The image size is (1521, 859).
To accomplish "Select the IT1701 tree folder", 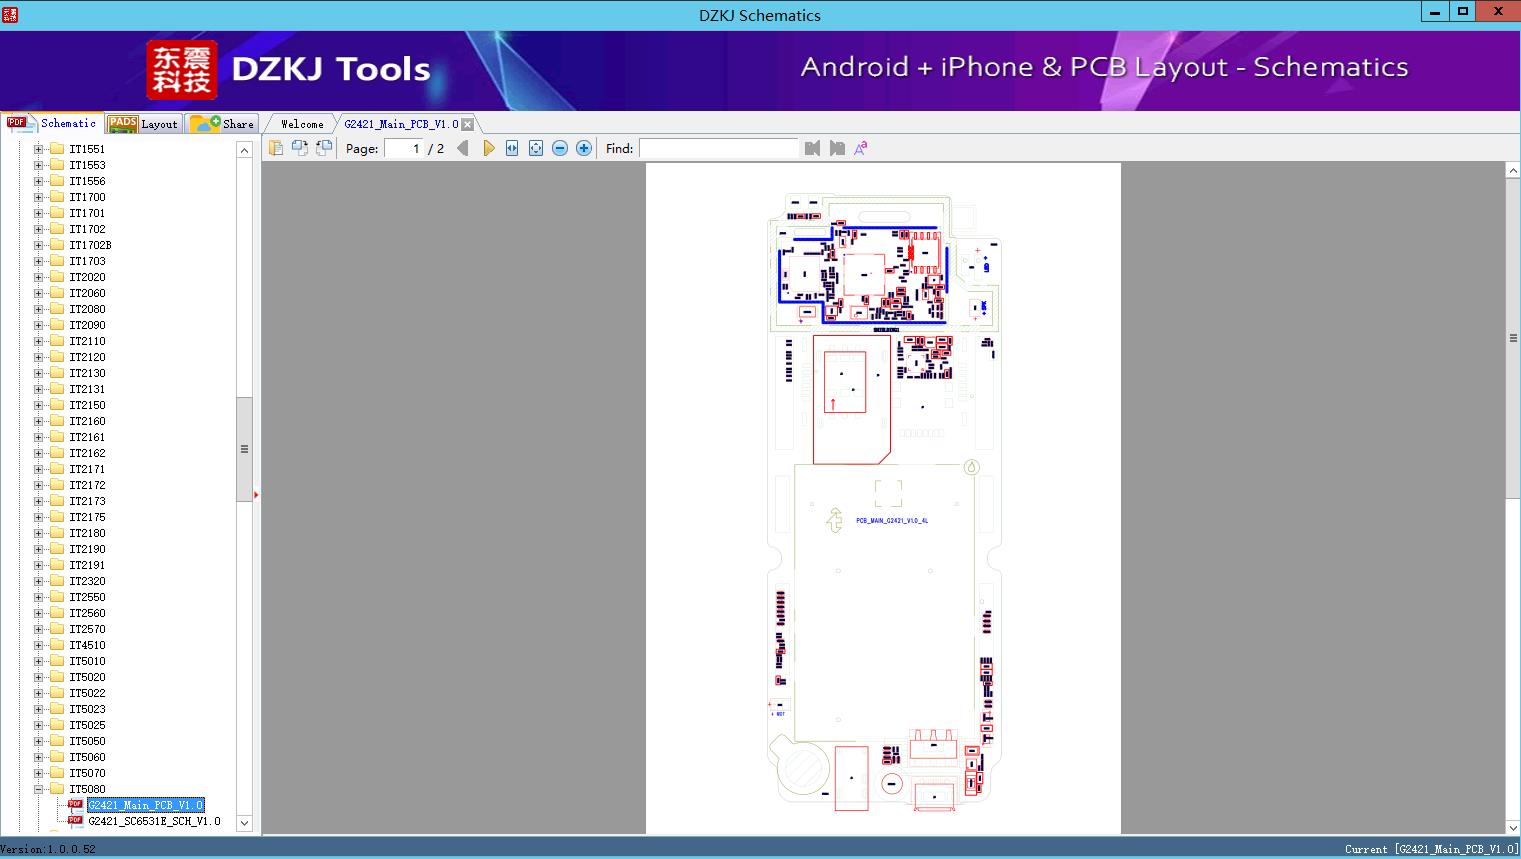I will tap(87, 213).
